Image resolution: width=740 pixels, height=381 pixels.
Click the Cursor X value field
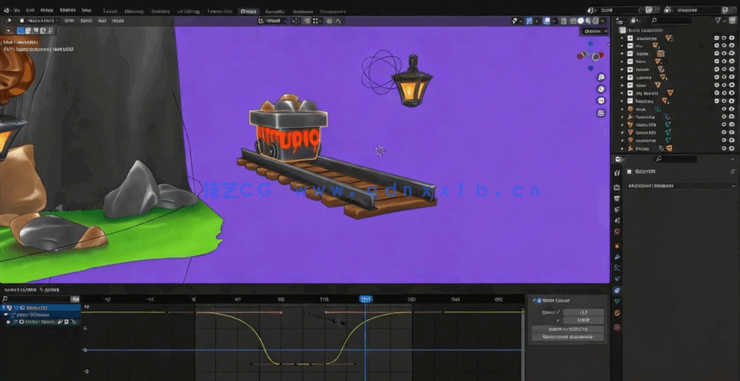tap(583, 312)
